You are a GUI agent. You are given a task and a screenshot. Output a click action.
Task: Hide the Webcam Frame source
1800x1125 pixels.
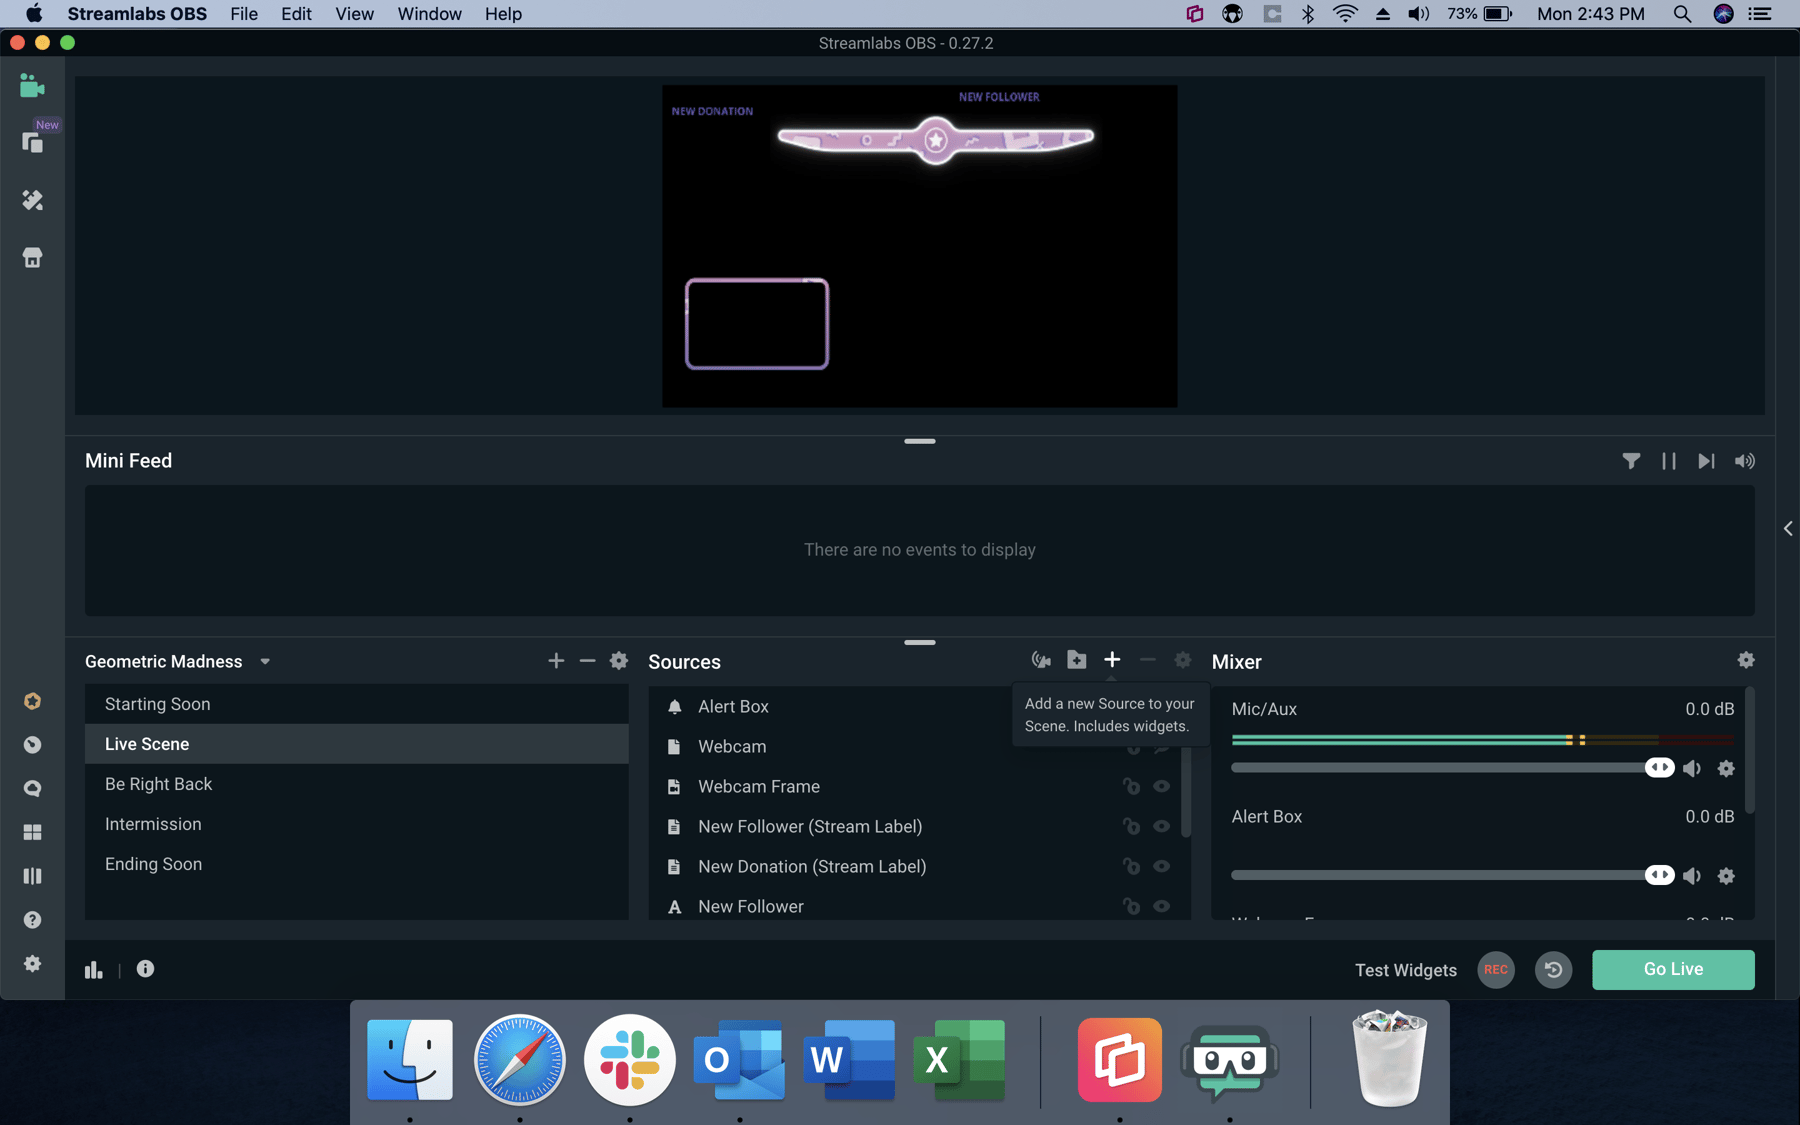[1162, 786]
